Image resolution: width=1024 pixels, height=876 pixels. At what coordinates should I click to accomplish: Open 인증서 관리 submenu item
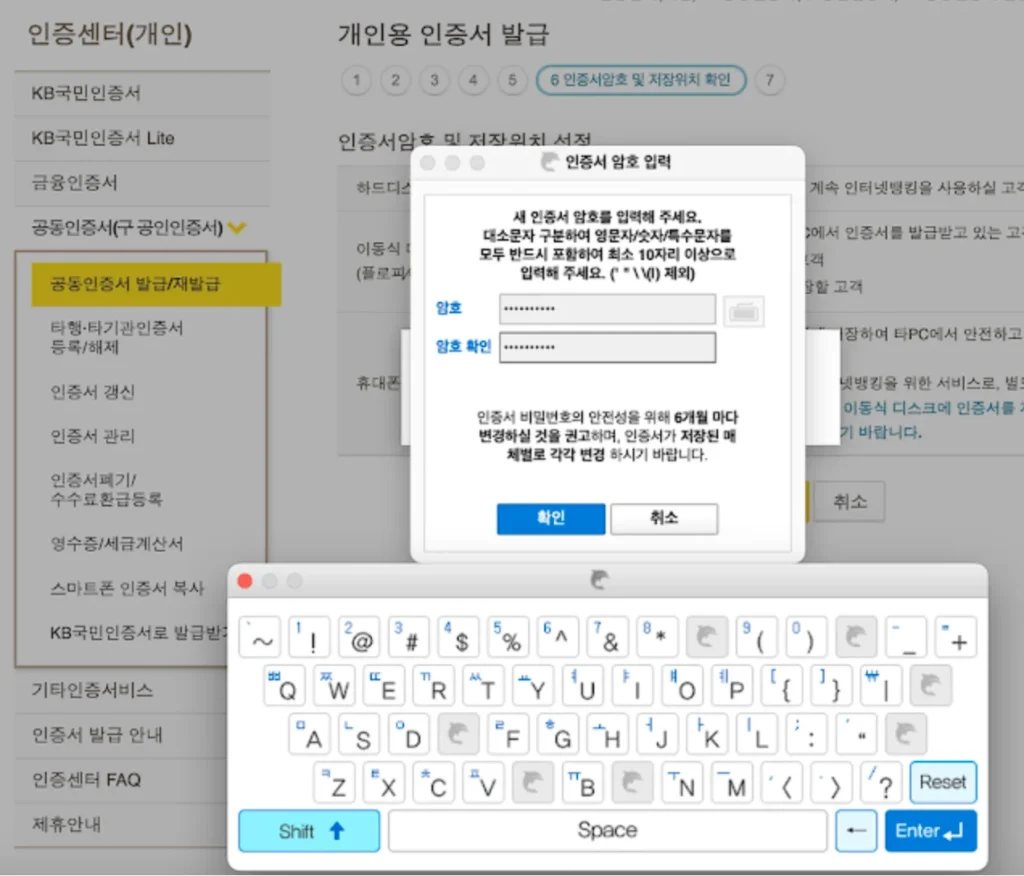tap(93, 436)
